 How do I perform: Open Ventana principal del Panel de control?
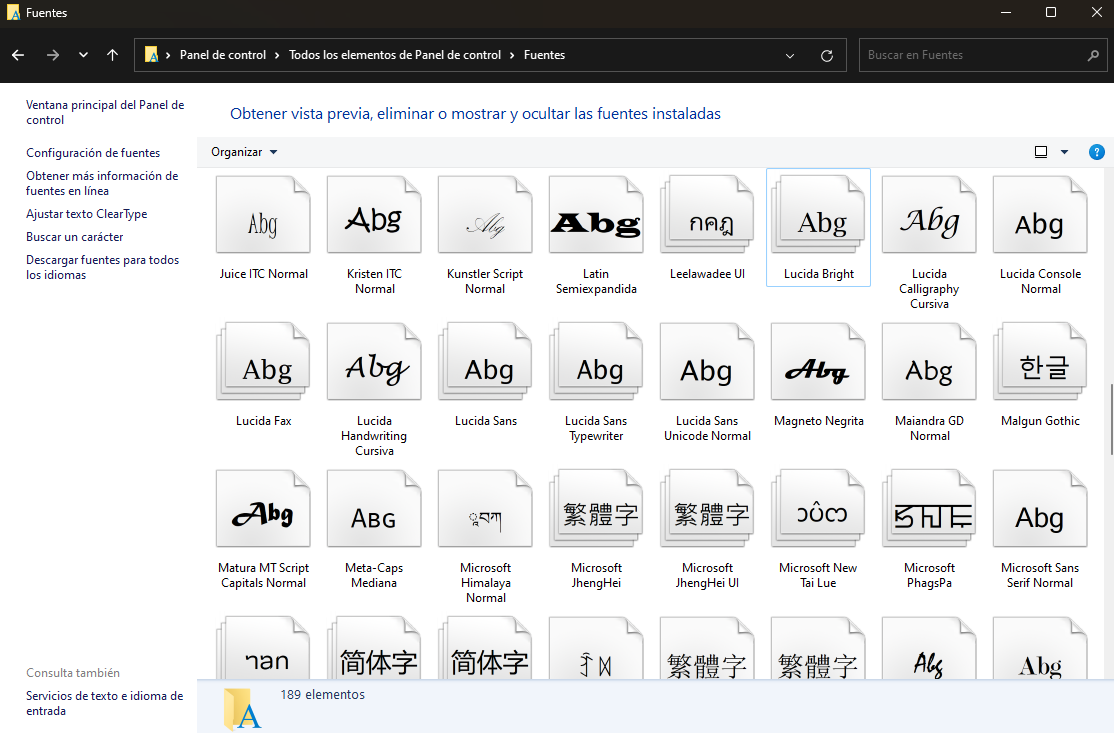click(105, 112)
